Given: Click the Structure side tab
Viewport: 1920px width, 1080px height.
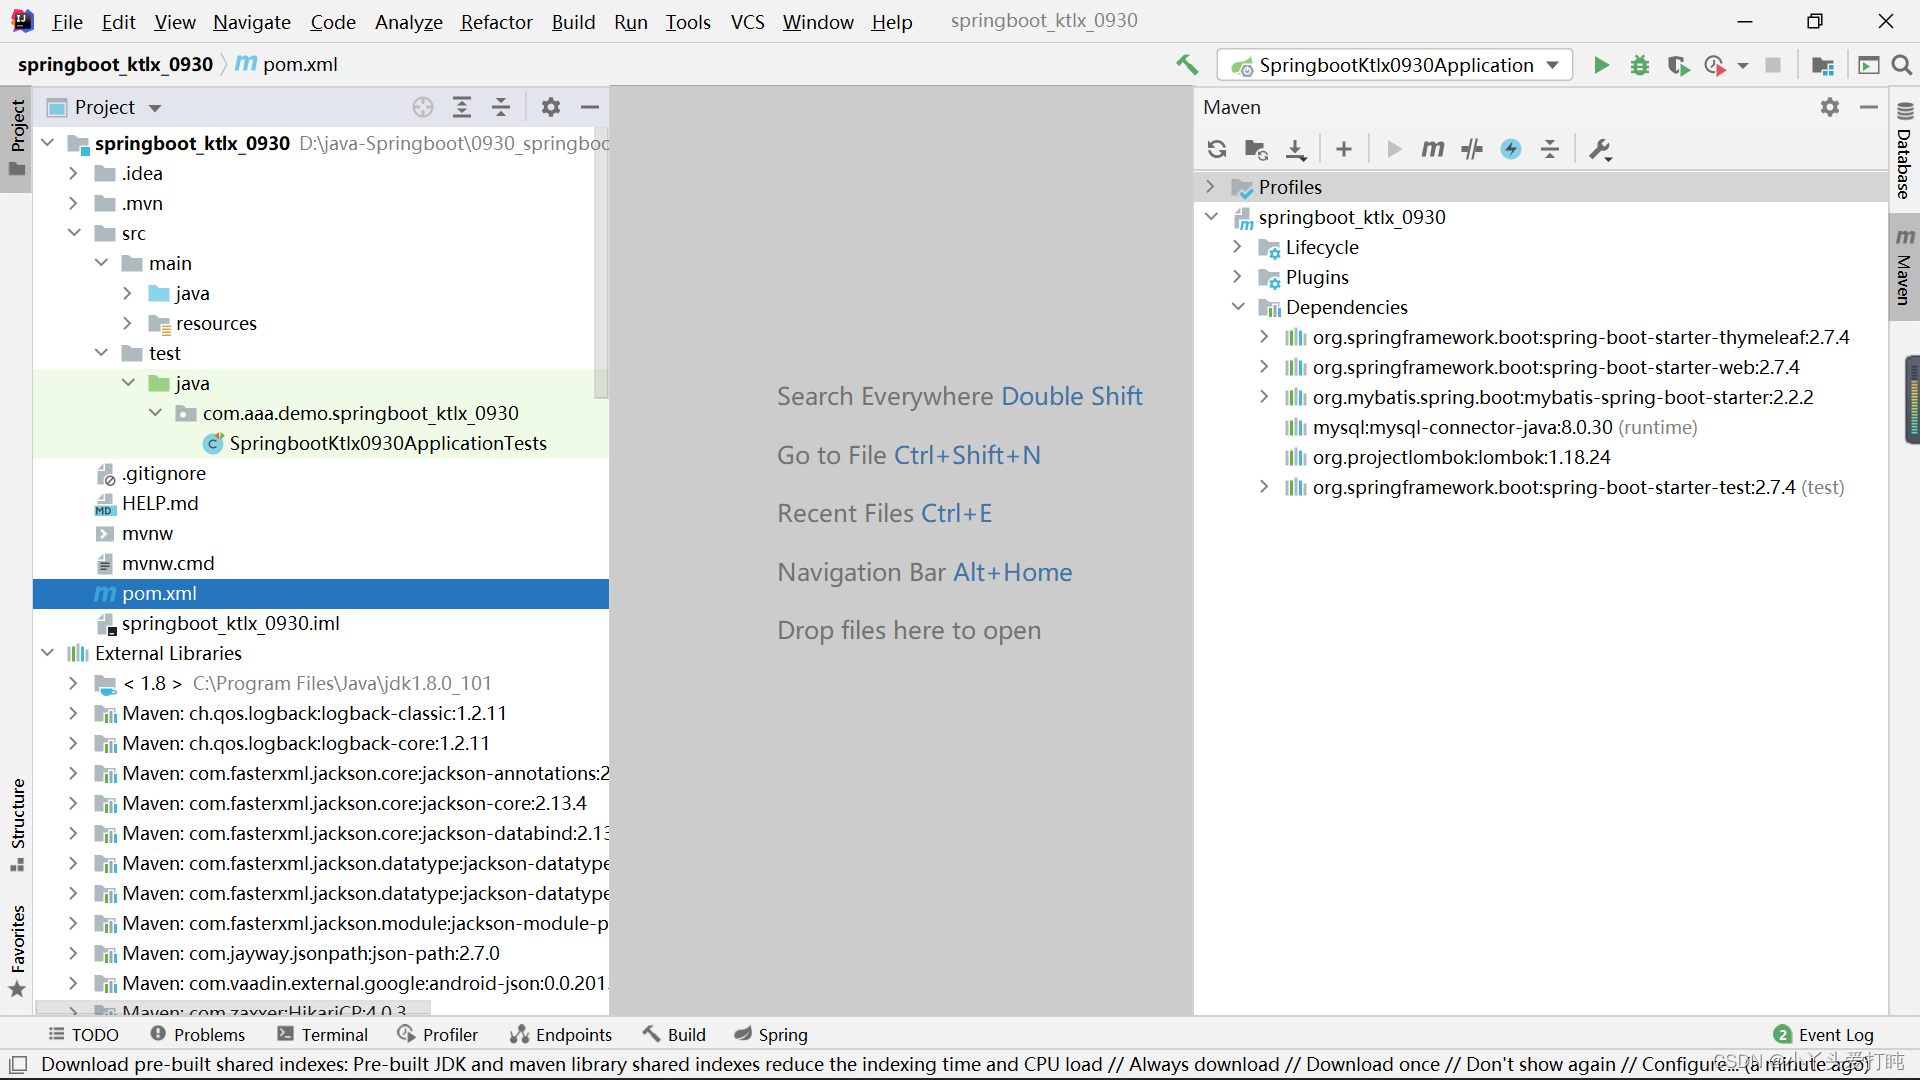Looking at the screenshot, I should tap(17, 824).
